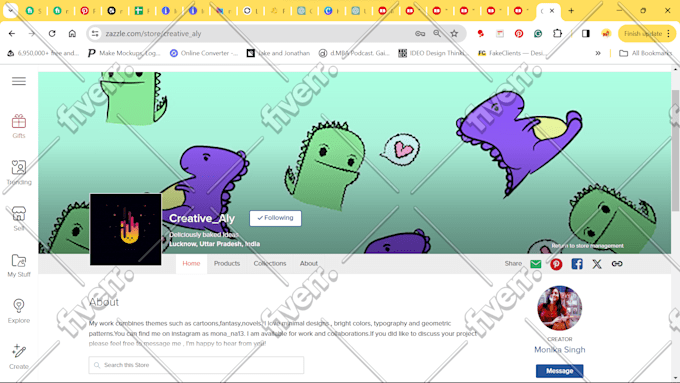This screenshot has height=383, width=680.
Task: Click the store logo thumbnail
Action: coord(126,229)
